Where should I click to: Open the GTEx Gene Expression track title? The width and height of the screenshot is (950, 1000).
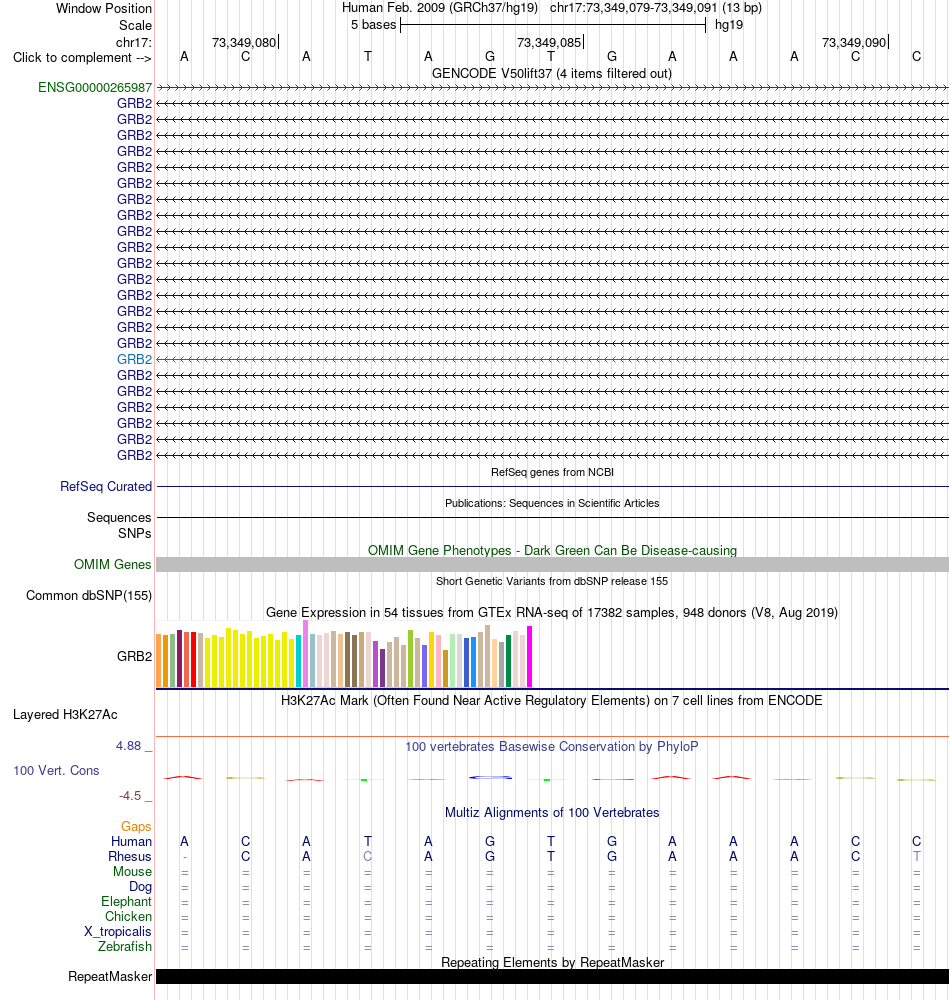552,612
